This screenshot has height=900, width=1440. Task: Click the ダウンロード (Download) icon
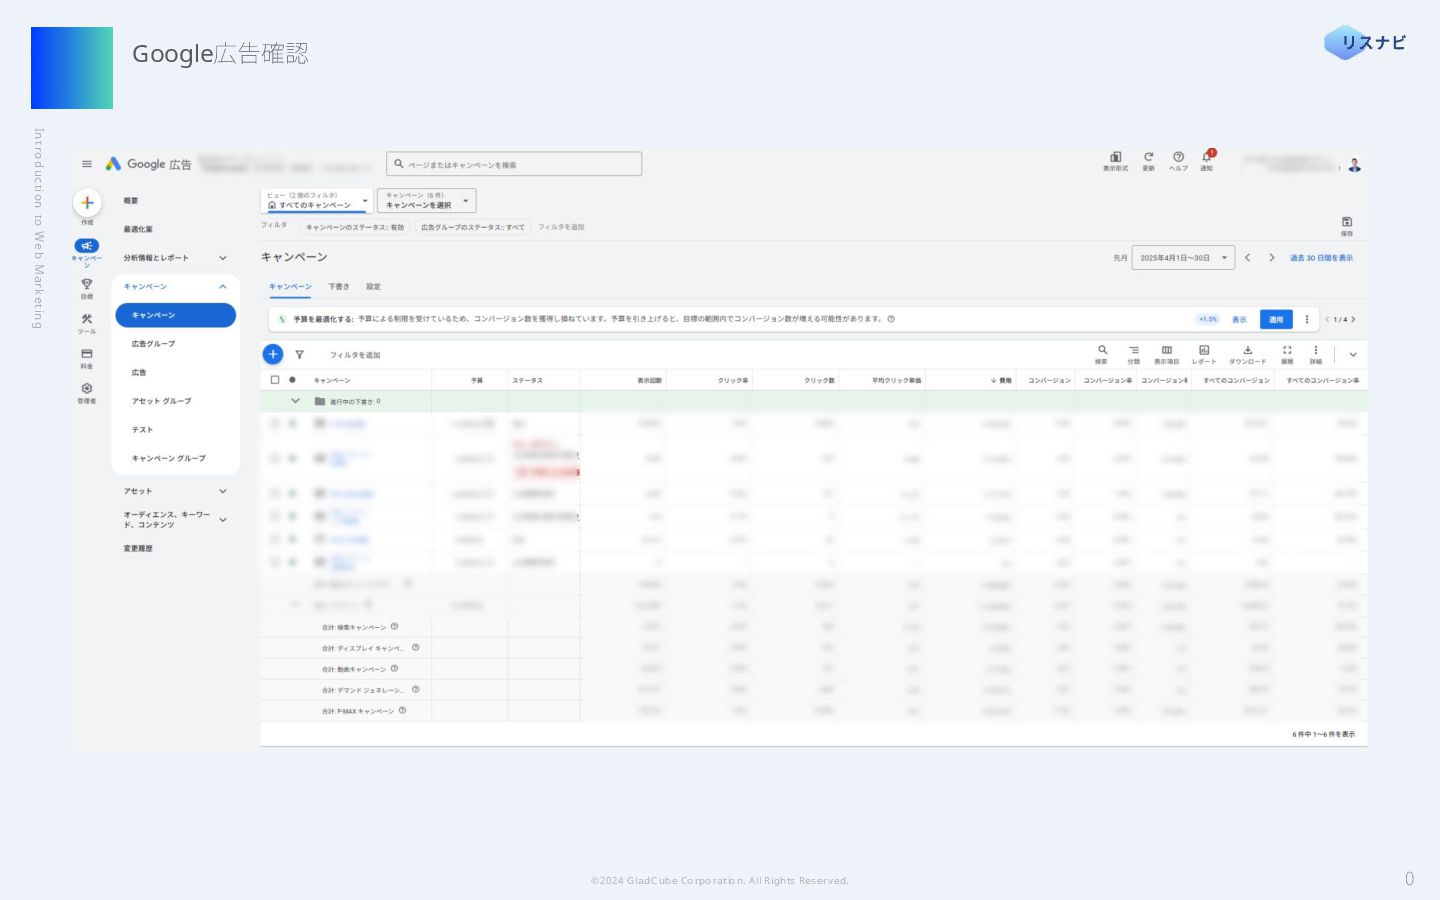[1247, 353]
